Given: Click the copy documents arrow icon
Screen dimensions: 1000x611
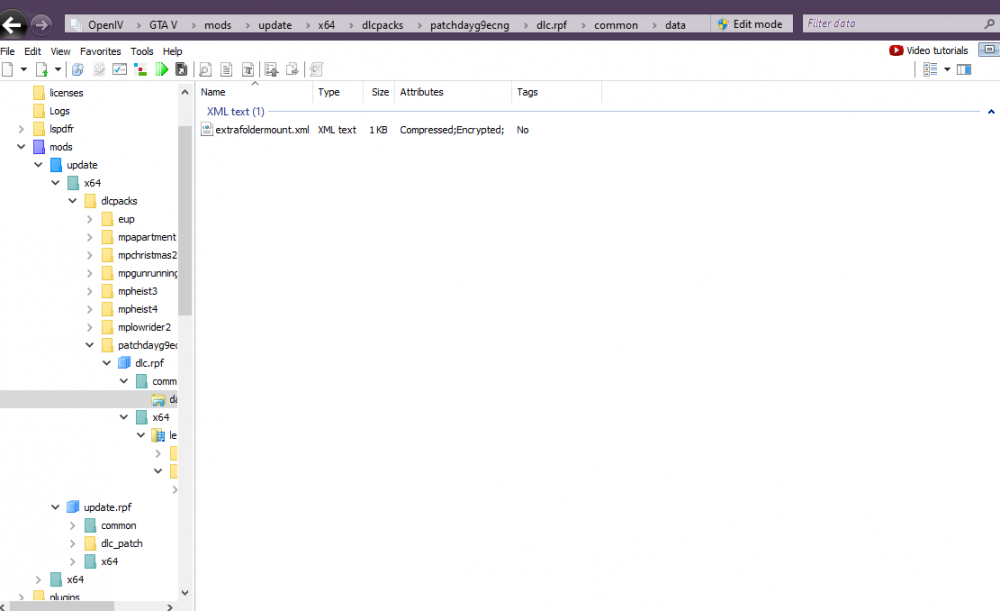Looking at the screenshot, I should (292, 70).
